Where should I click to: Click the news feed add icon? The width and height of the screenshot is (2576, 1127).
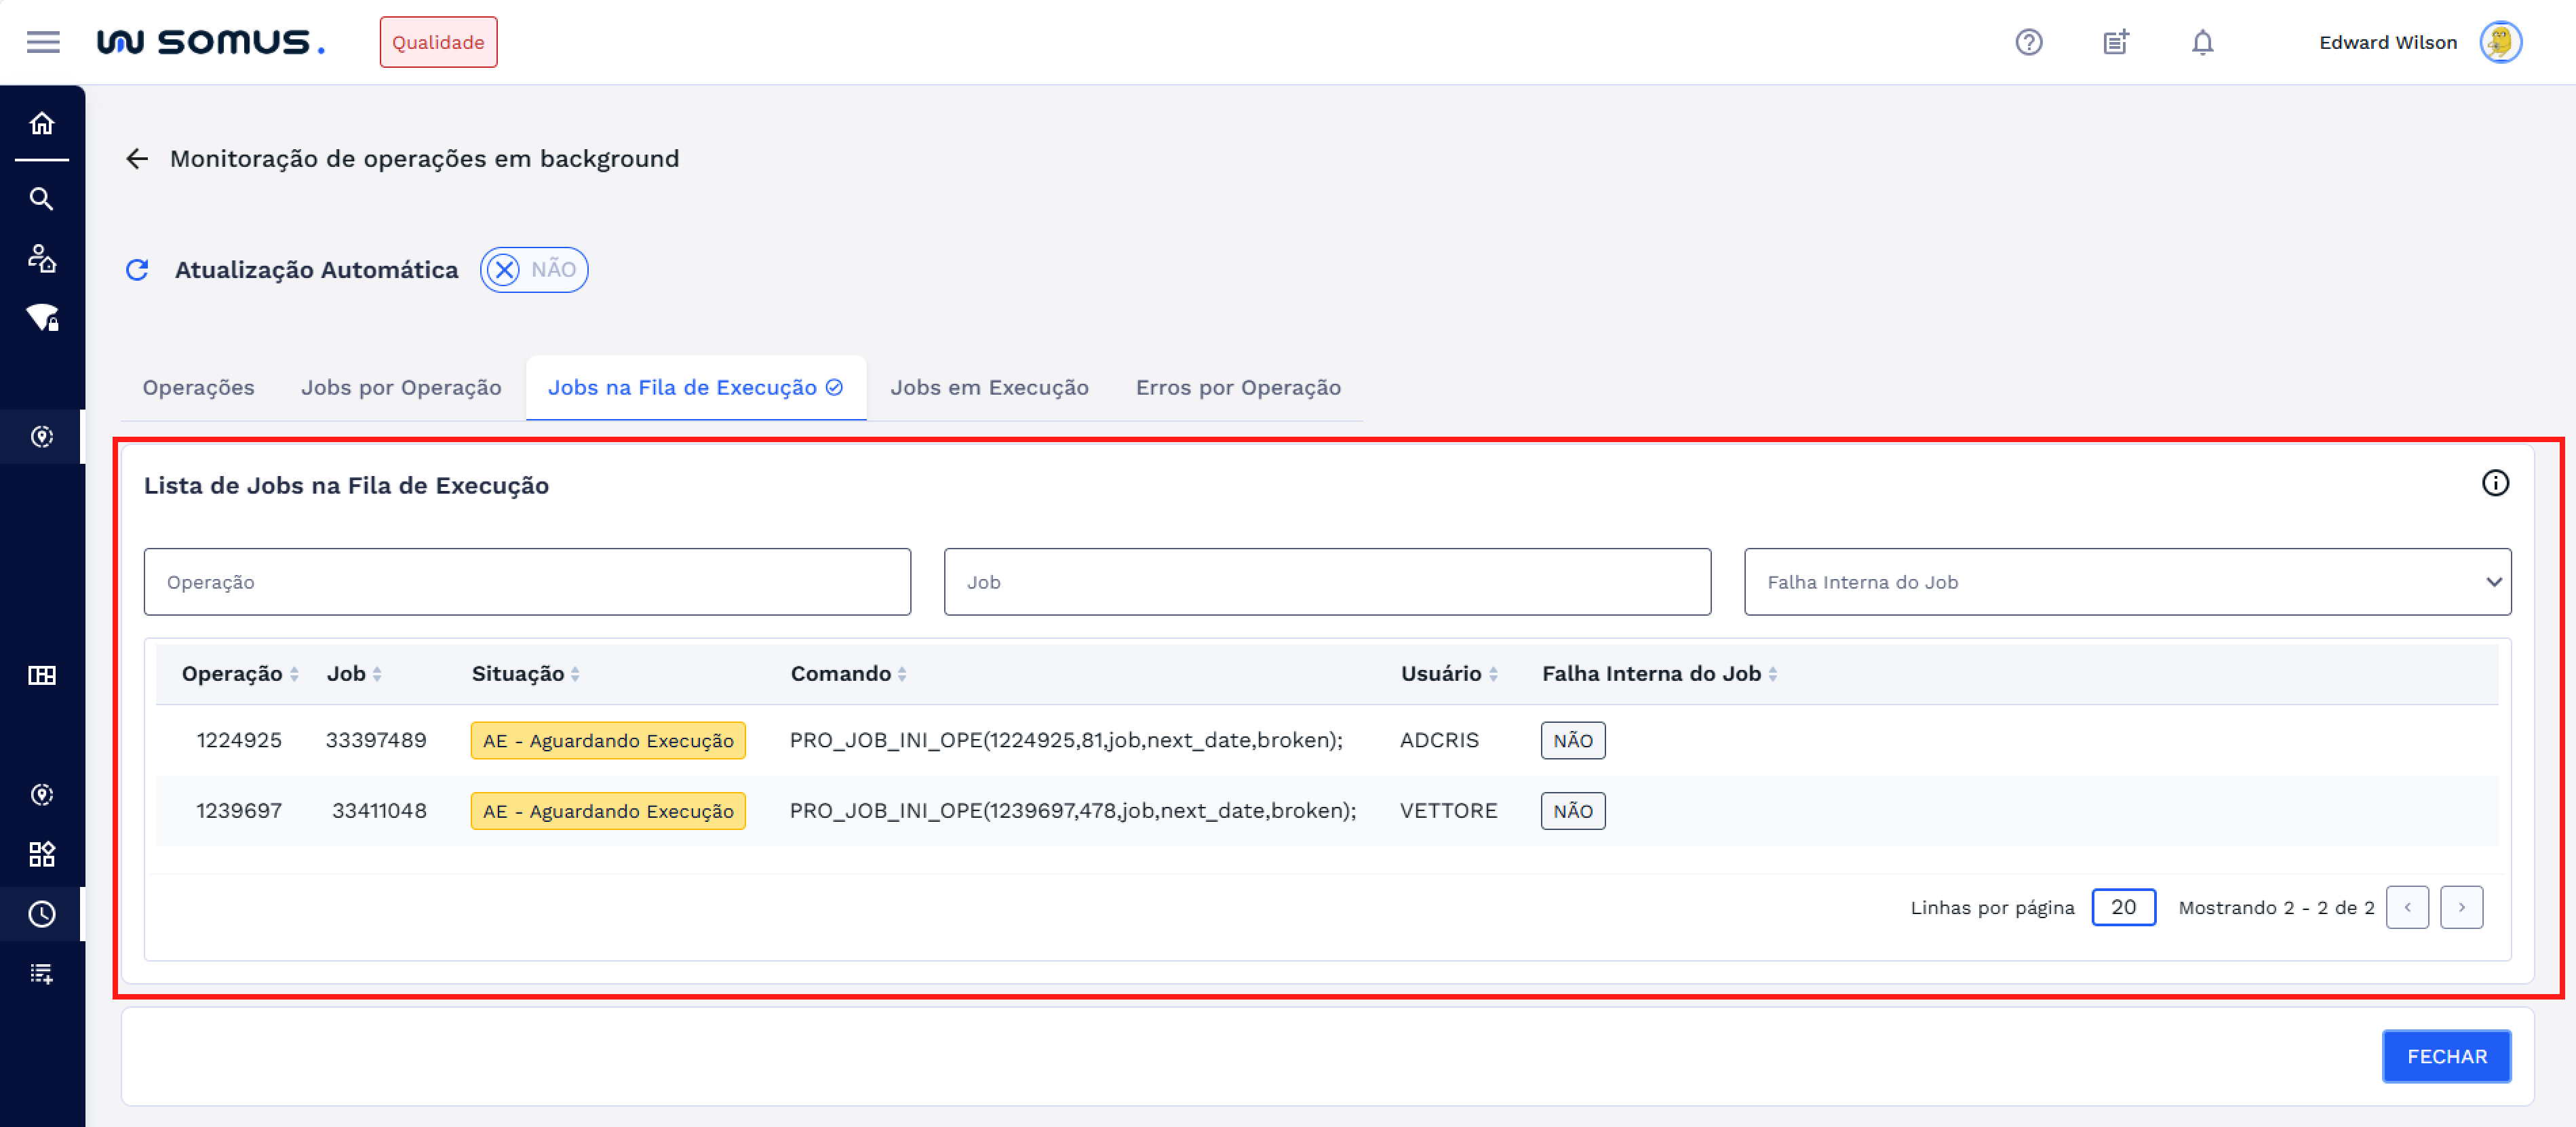[2115, 42]
